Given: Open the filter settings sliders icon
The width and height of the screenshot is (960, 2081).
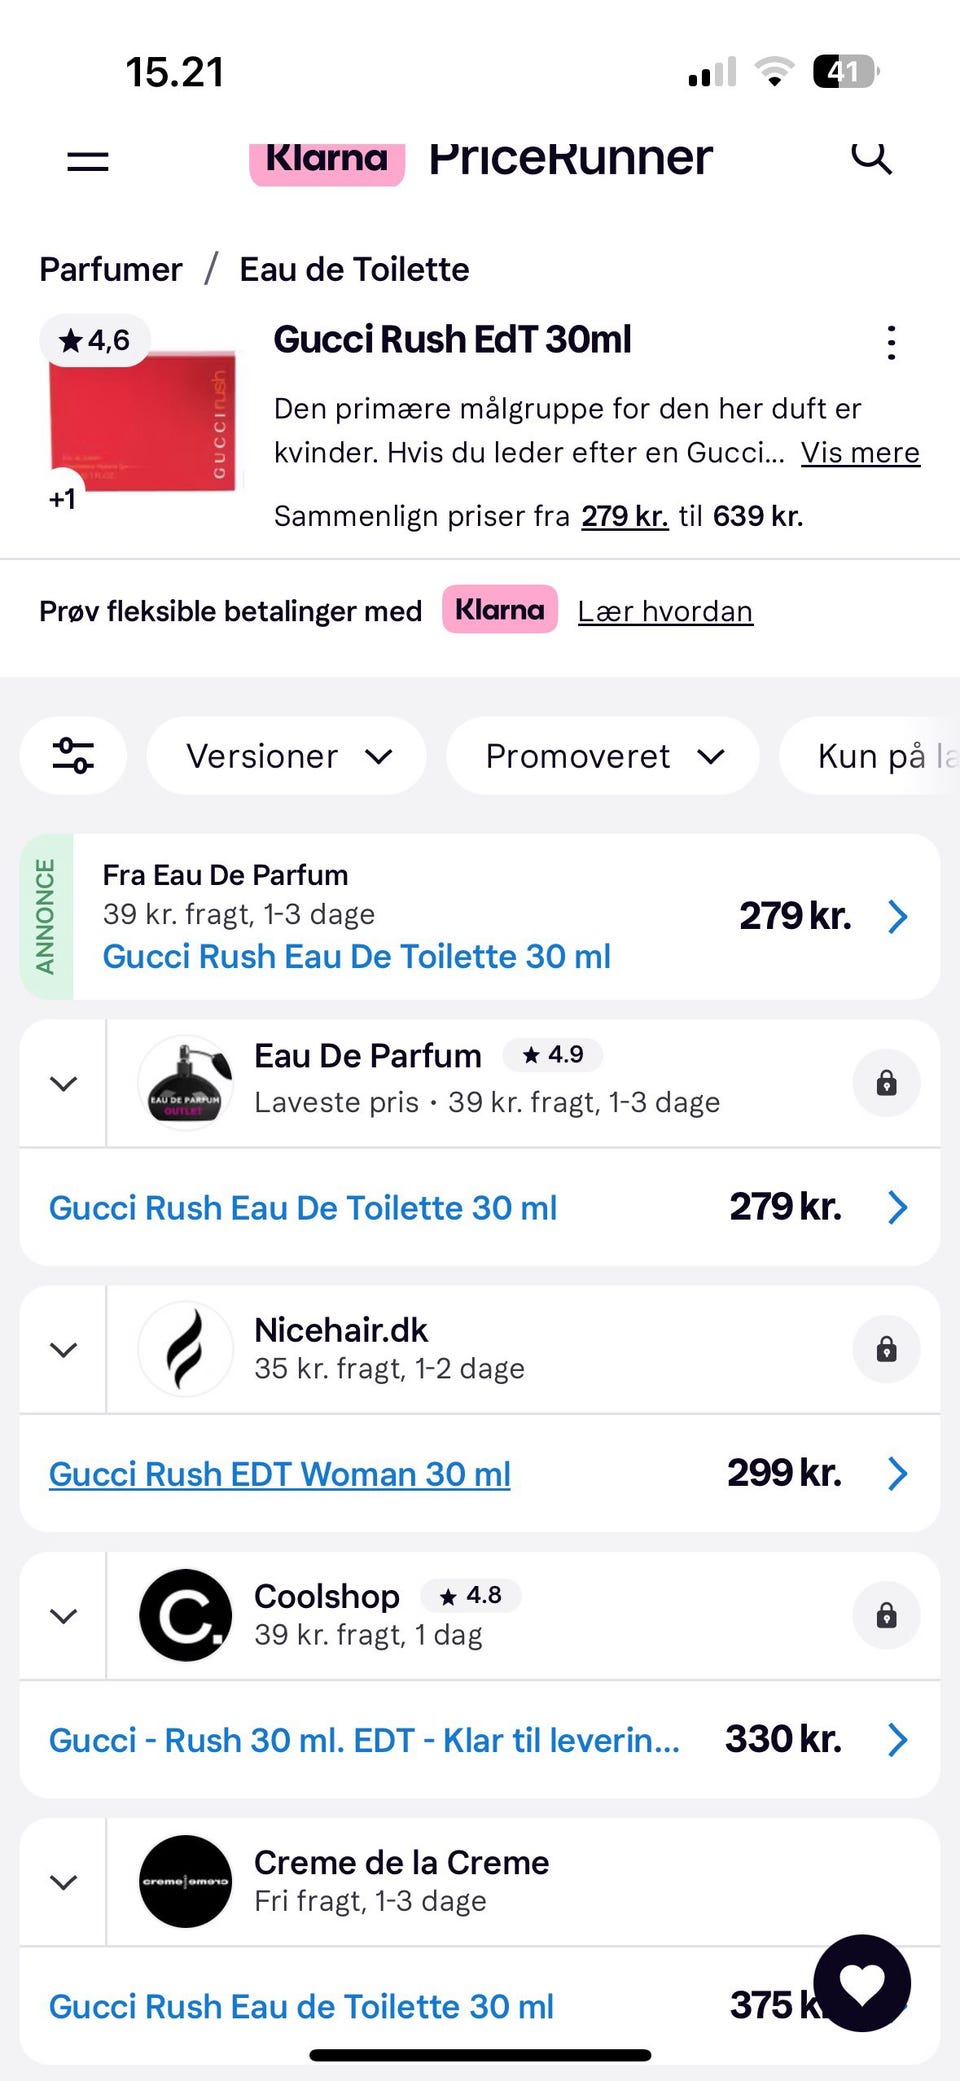Looking at the screenshot, I should tap(74, 756).
